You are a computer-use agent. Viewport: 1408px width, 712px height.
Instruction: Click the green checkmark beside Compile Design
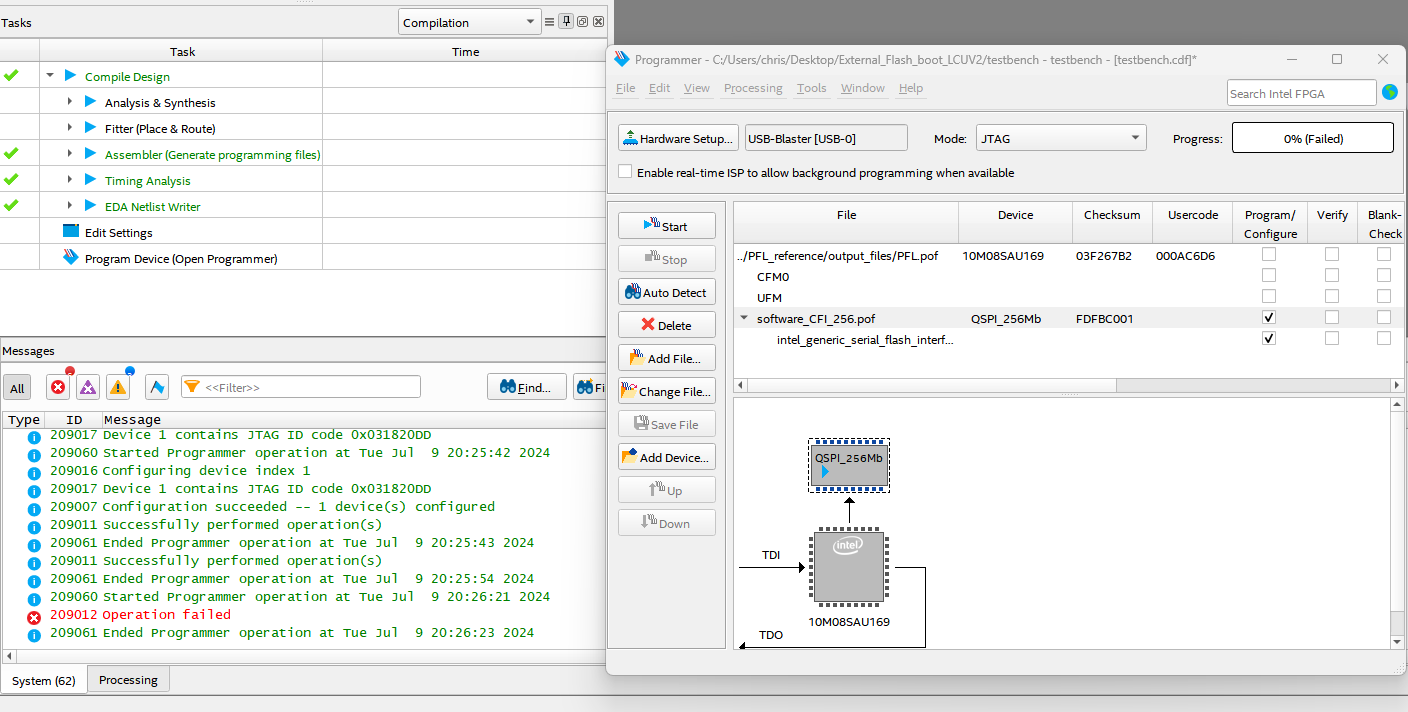[x=11, y=76]
